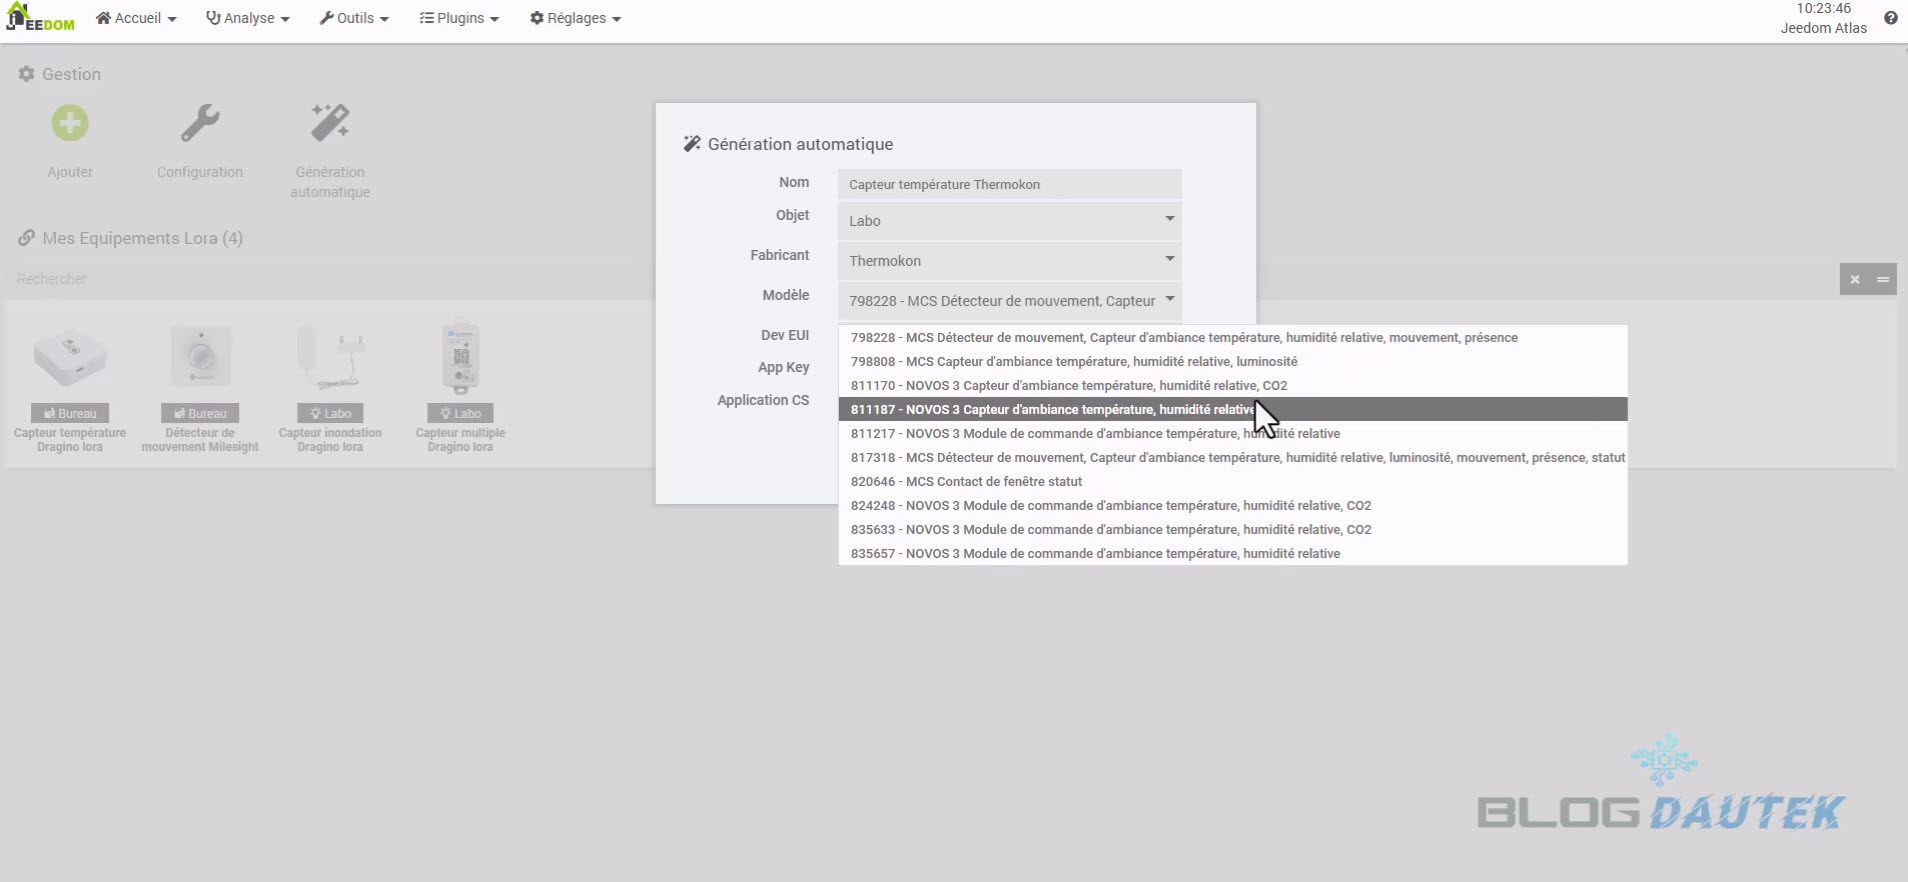Expand the Fabricant dropdown showing Thermokon

pos(1009,261)
